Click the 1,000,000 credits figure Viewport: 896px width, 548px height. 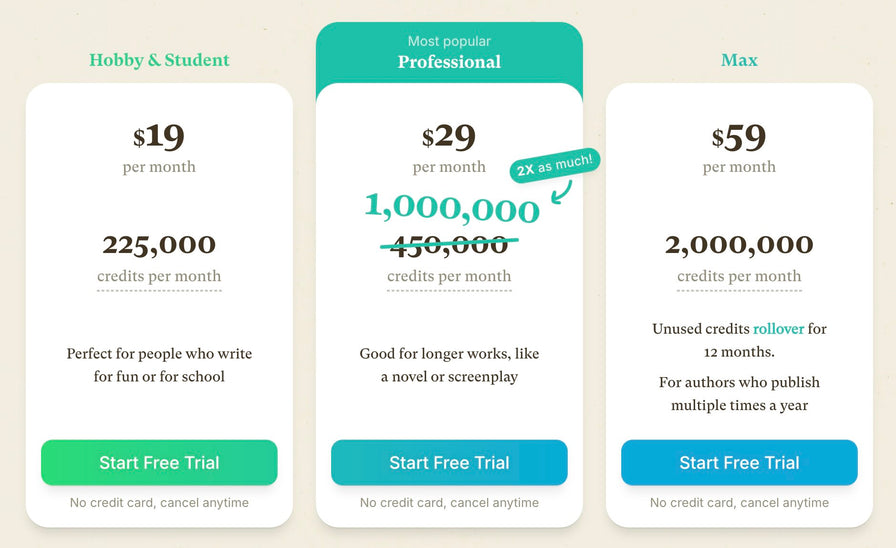[452, 207]
